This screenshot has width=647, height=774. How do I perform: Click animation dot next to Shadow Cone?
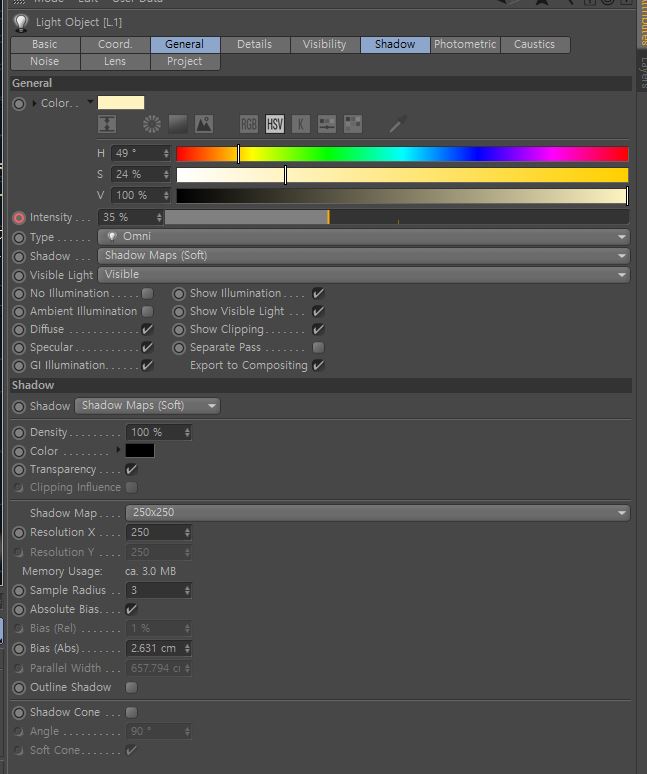point(19,712)
